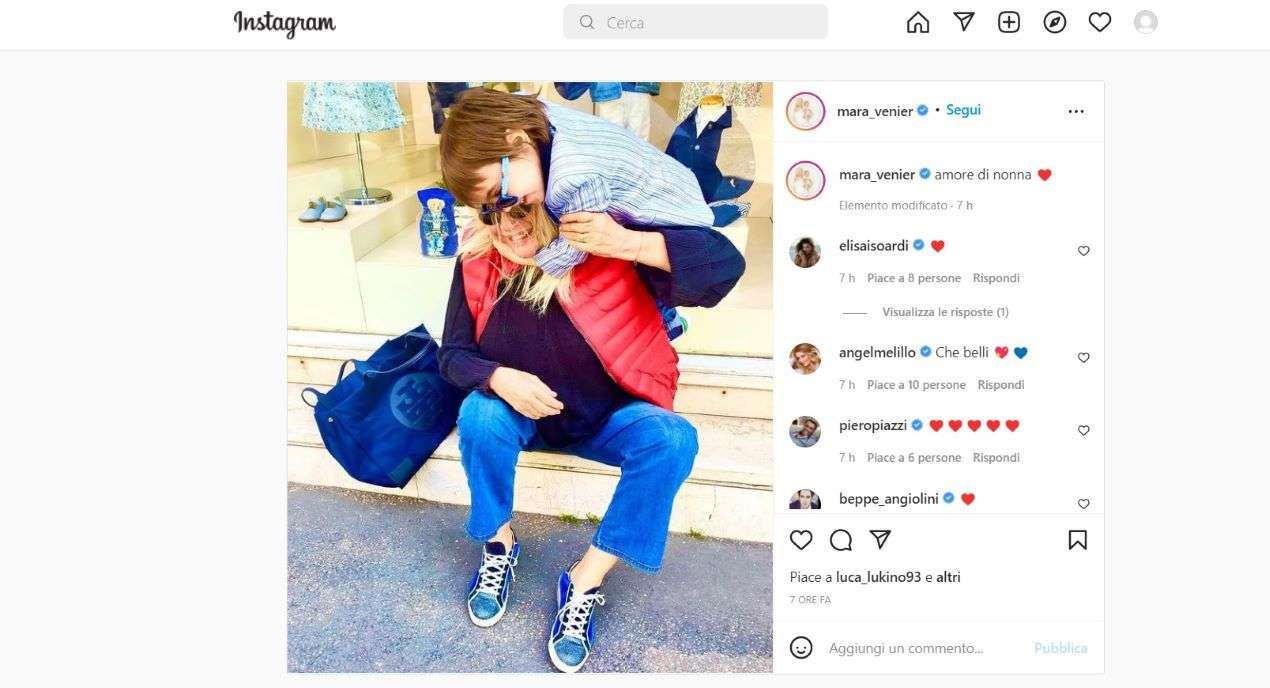Create new post plus icon
This screenshot has height=688, width=1270.
click(1009, 22)
